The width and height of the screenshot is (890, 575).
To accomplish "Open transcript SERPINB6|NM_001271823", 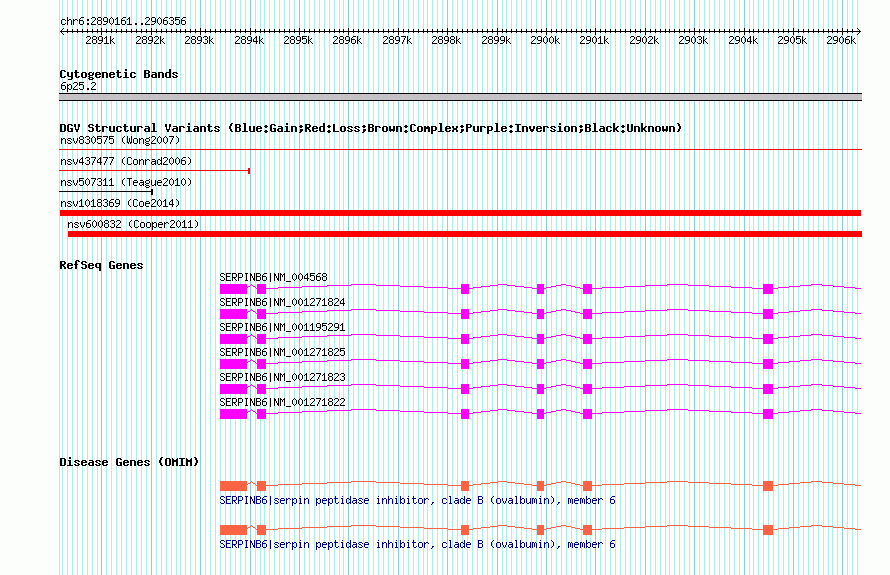I will (282, 377).
